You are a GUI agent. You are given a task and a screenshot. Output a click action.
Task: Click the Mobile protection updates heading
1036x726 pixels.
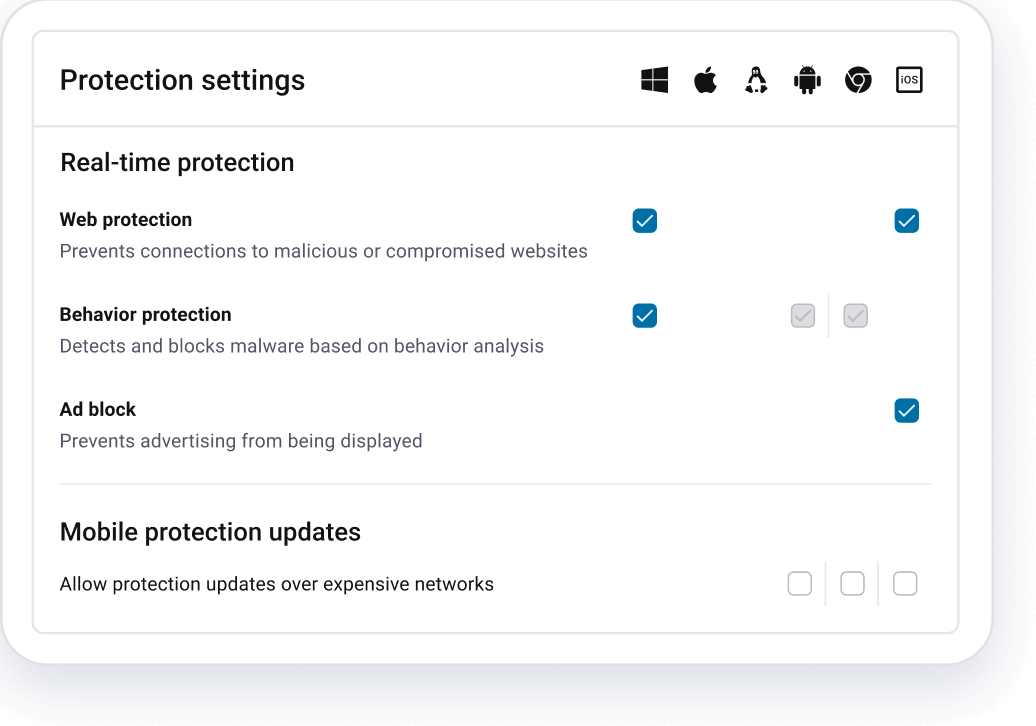pos(210,532)
